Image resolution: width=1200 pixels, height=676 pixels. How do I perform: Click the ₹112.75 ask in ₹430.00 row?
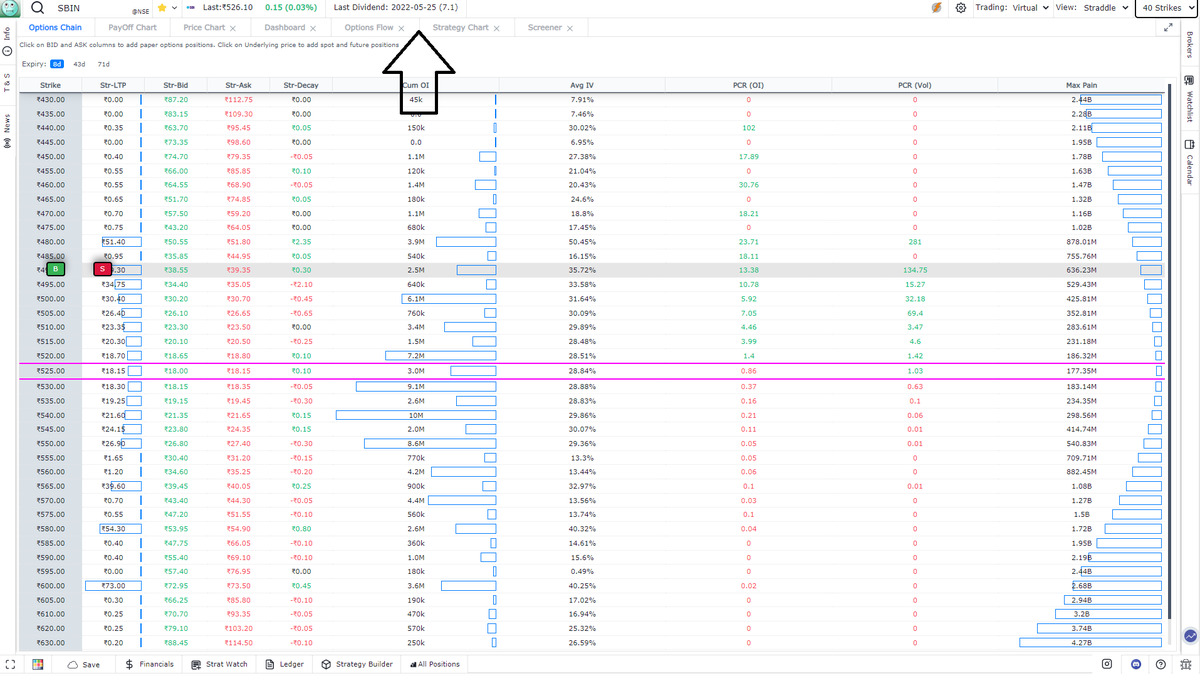(x=239, y=100)
